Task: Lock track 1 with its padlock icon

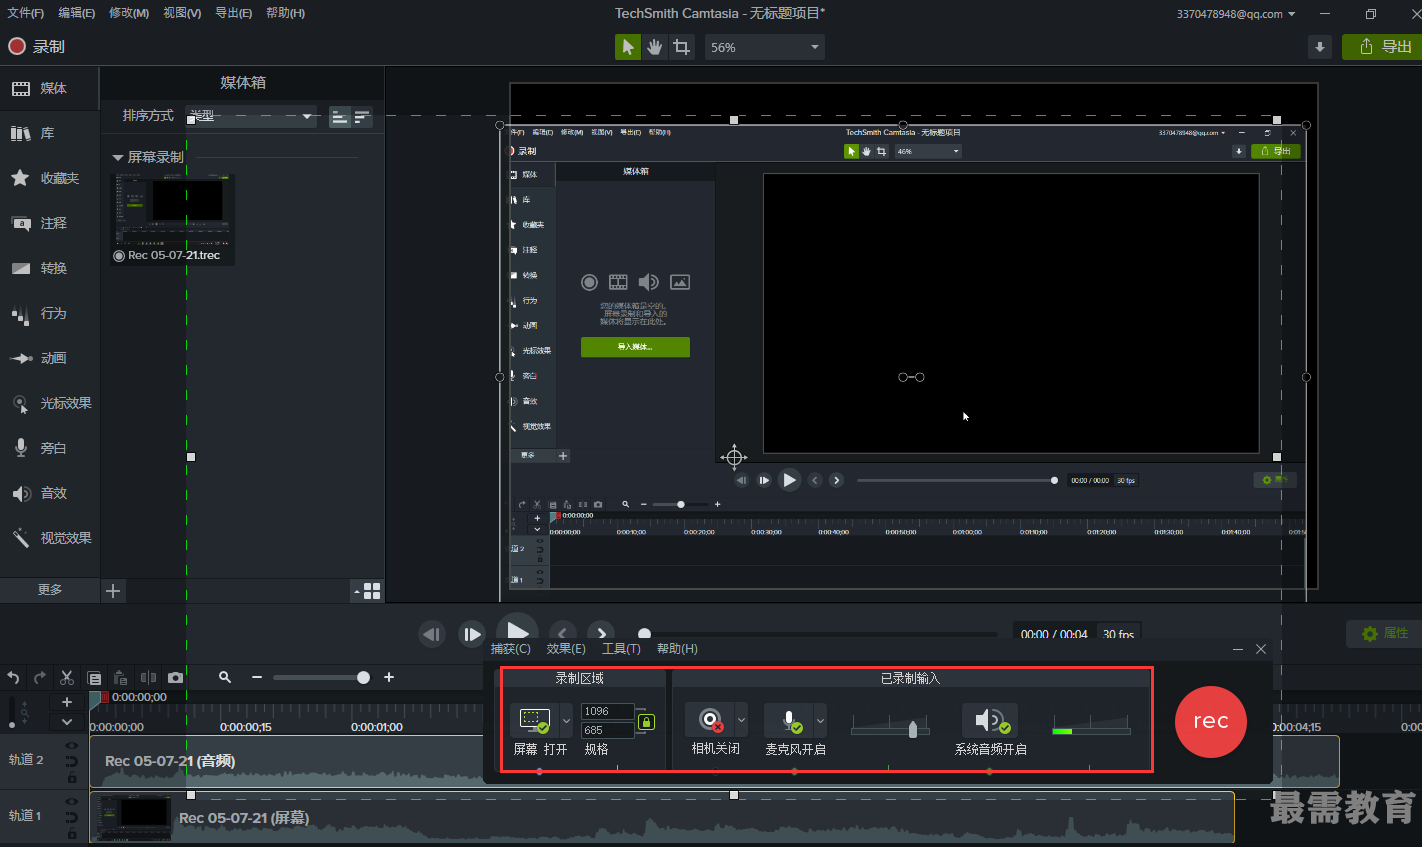Action: pos(71,832)
